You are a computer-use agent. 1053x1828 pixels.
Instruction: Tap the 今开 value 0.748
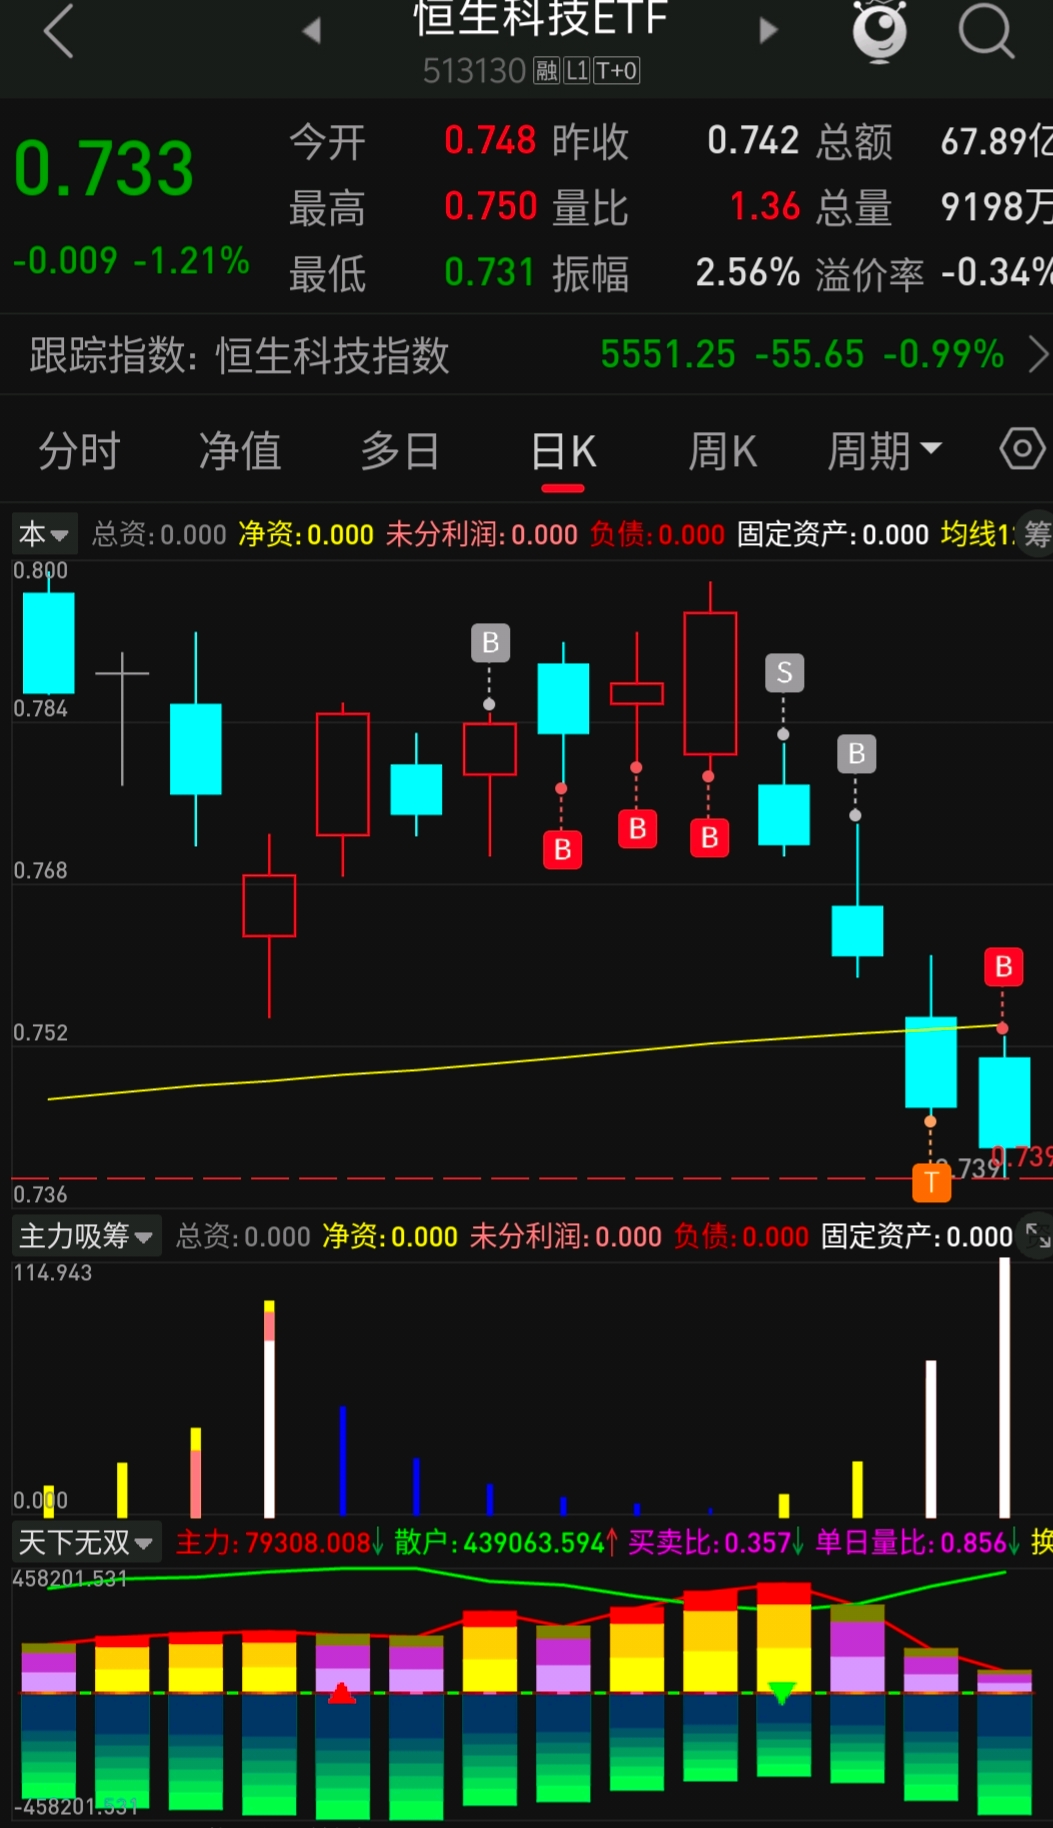tap(491, 141)
